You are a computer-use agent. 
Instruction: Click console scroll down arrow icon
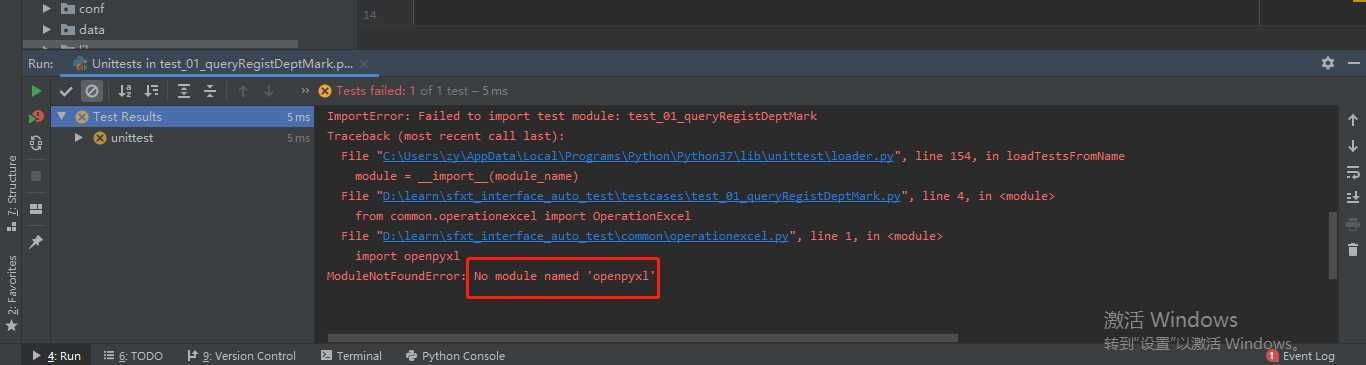[x=1353, y=146]
